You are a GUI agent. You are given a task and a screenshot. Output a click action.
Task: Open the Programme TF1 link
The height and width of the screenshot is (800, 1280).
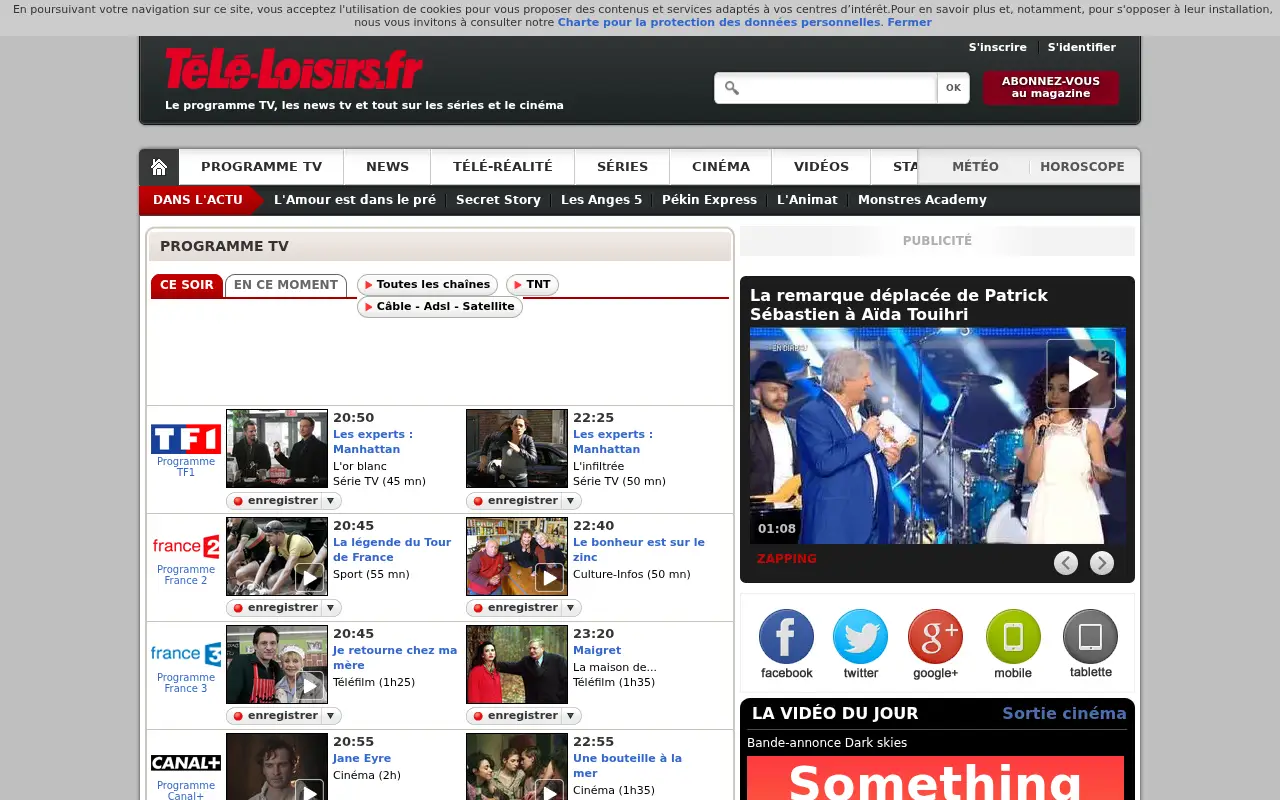[186, 467]
